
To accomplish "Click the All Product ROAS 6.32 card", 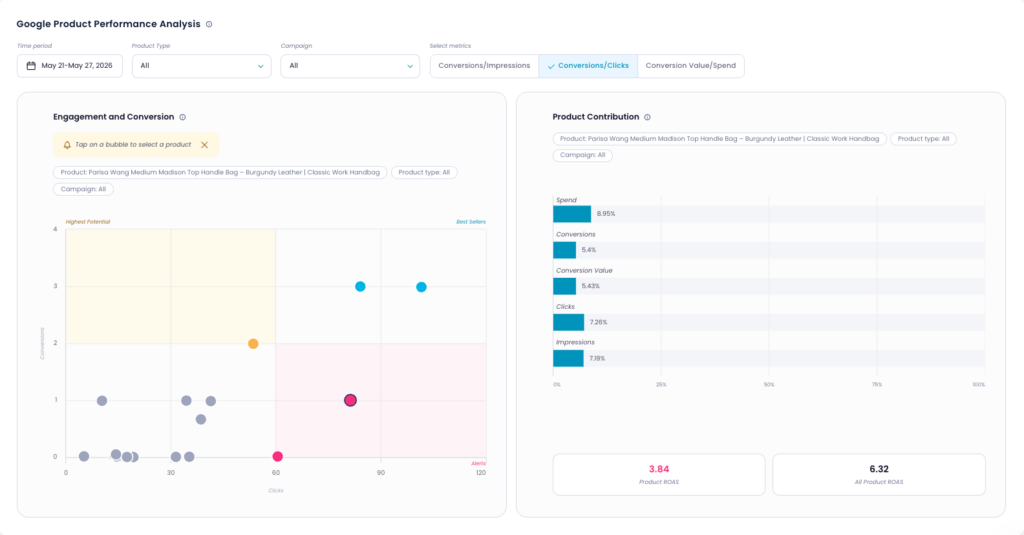I will pos(879,474).
